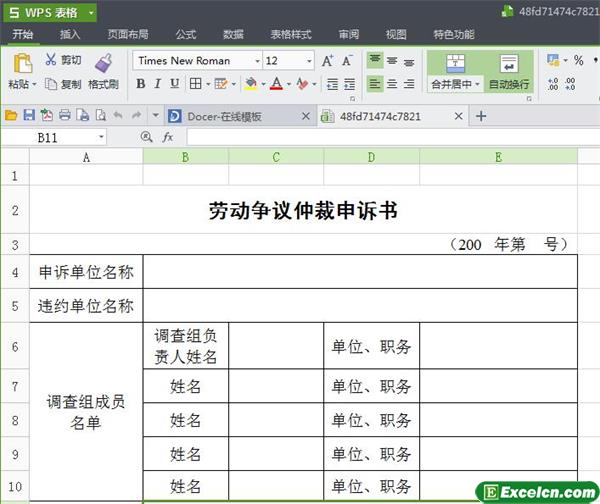The image size is (600, 504).
Task: Open the cell name box dropdown arrow
Action: 102,136
